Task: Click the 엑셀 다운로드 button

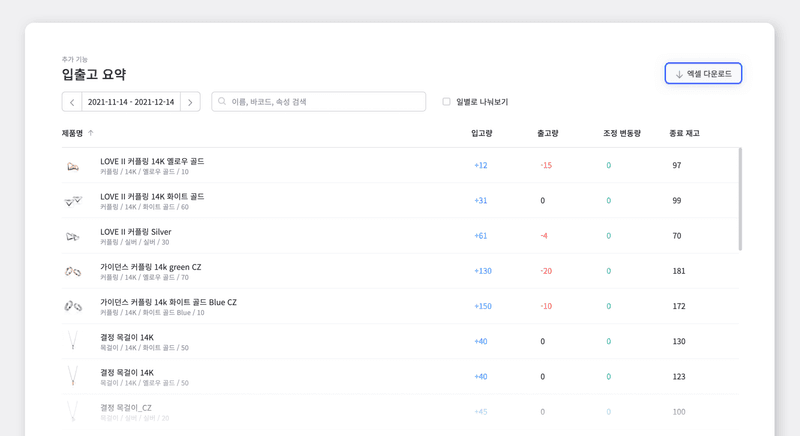Action: coord(703,74)
